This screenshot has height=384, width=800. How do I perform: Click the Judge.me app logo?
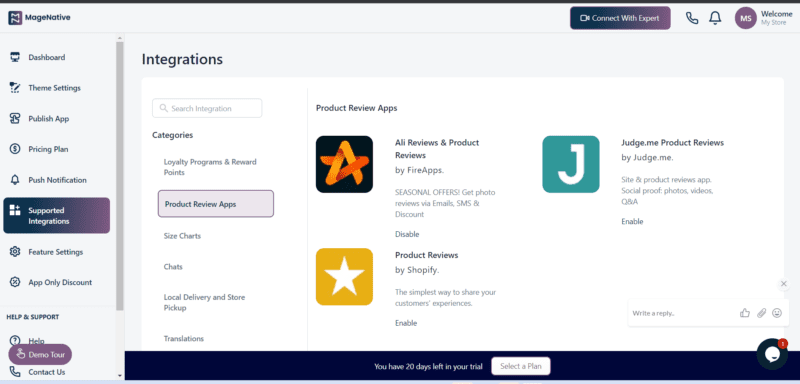coord(570,164)
